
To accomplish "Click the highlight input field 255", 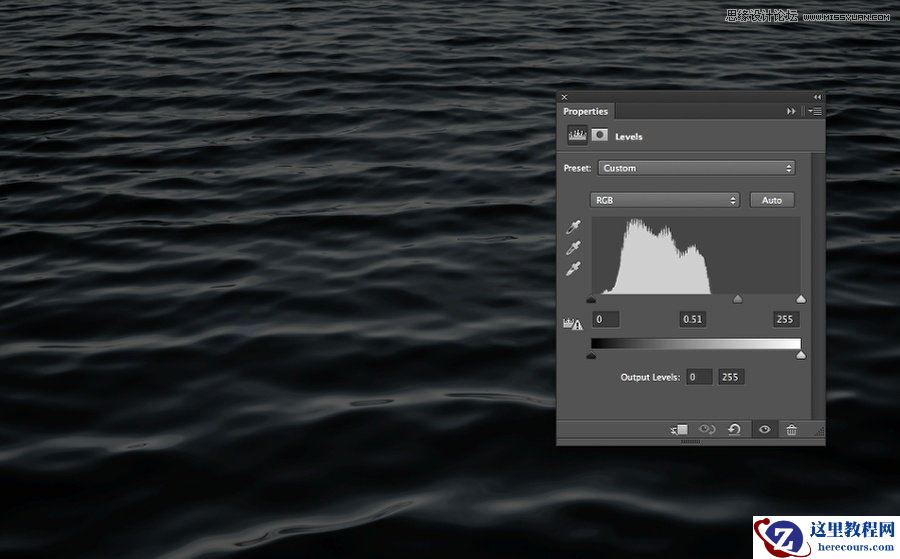I will point(785,319).
